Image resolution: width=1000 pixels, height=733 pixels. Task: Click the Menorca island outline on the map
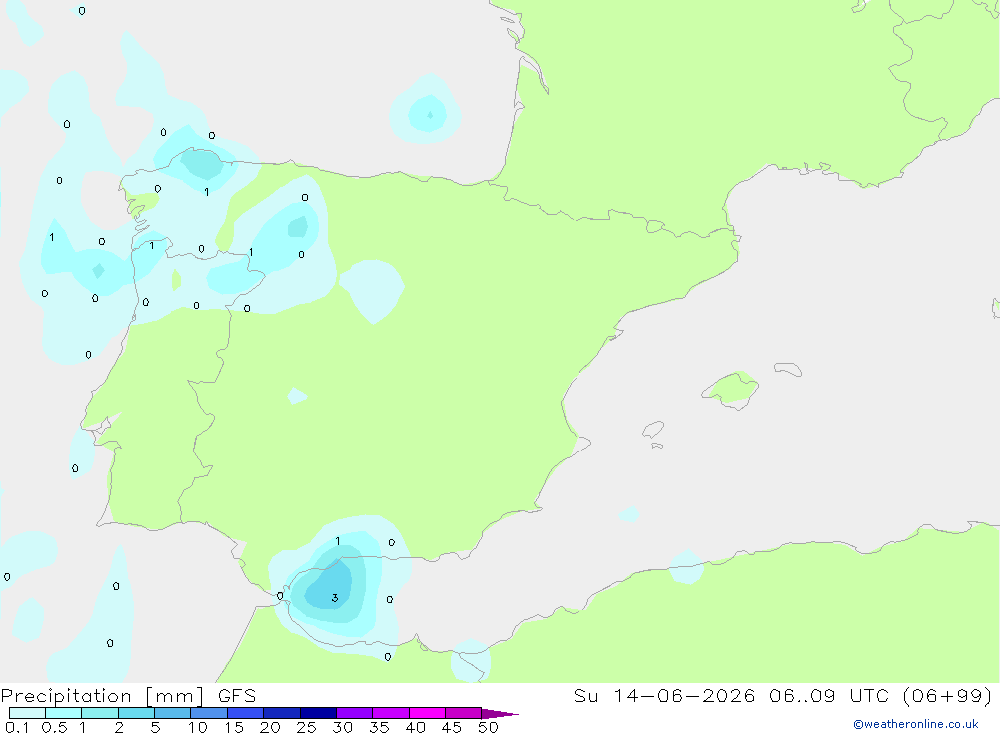pos(788,369)
